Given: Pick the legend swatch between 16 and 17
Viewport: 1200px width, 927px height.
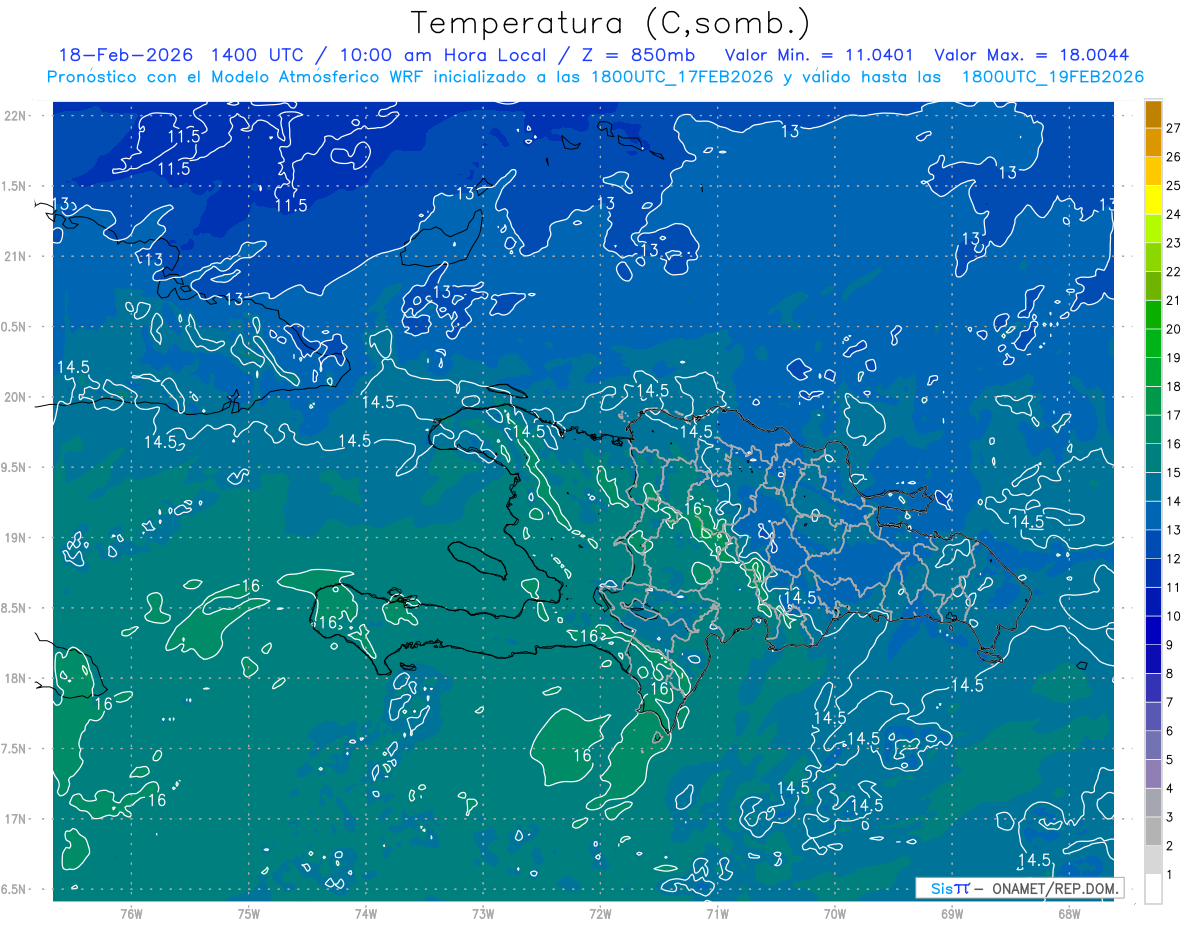Looking at the screenshot, I should point(1153,429).
